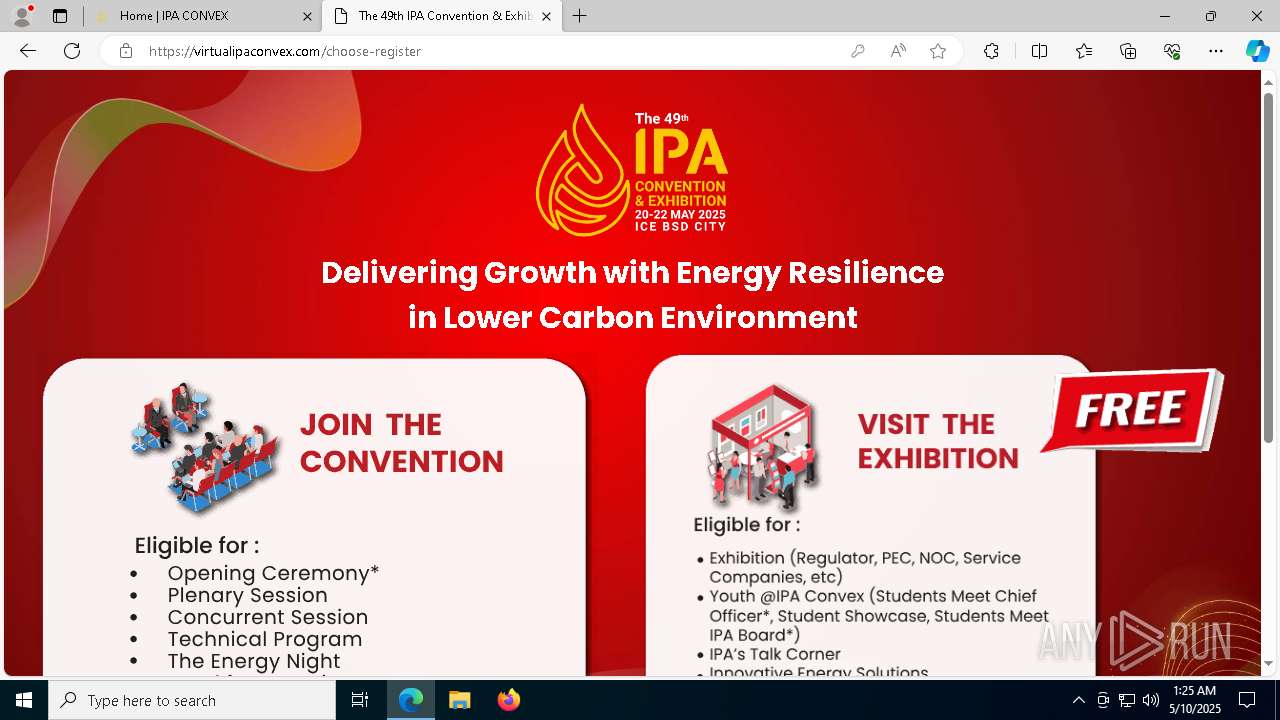Click The Energy Night list item
The width and height of the screenshot is (1280, 720).
[253, 661]
